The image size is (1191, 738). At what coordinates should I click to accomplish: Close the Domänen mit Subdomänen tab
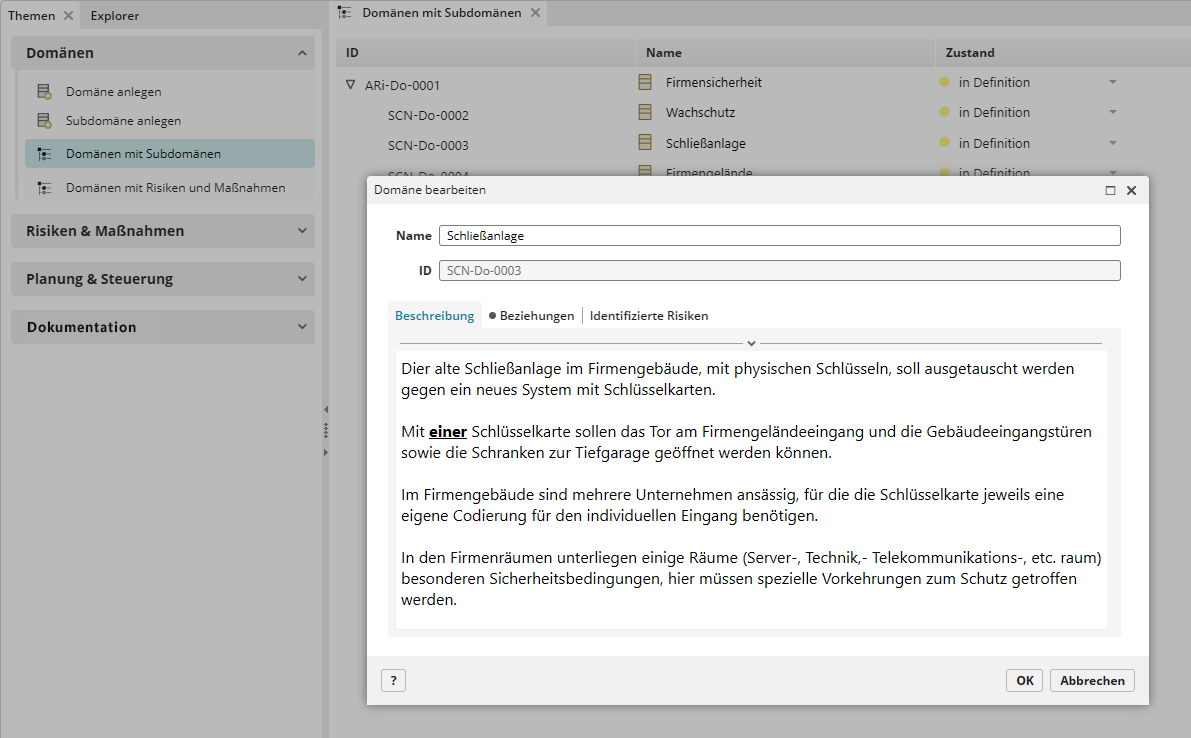535,13
